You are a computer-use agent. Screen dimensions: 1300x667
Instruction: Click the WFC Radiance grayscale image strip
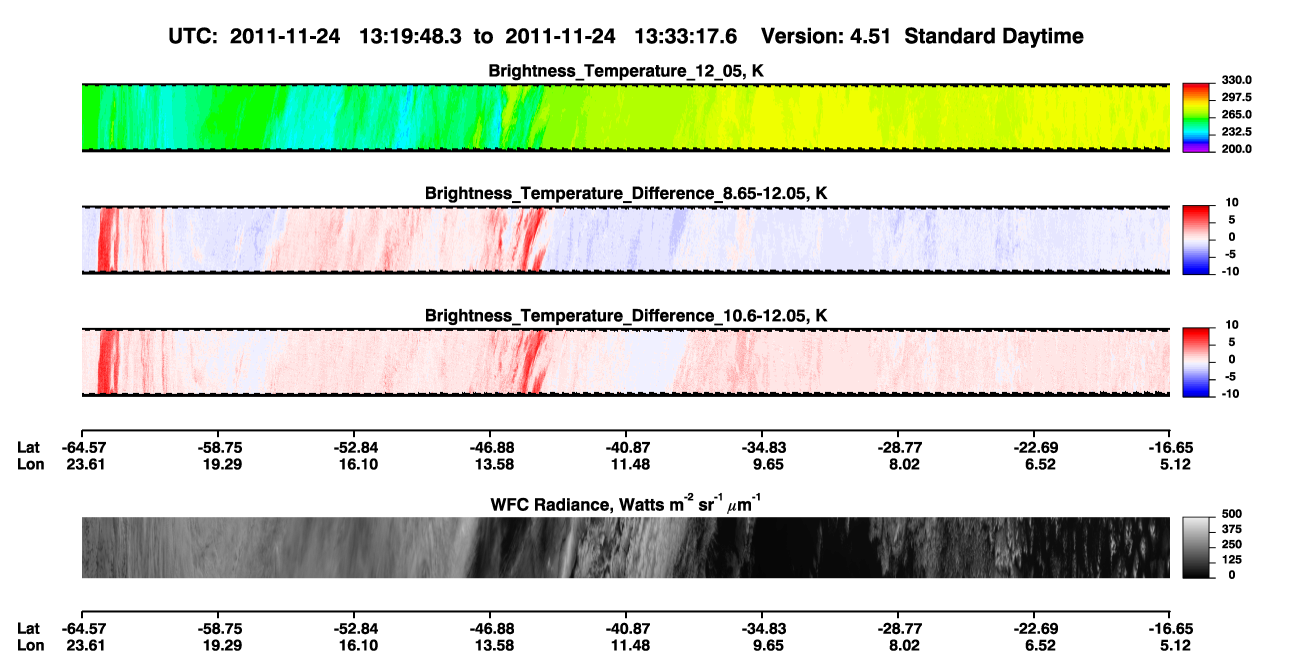coord(626,547)
